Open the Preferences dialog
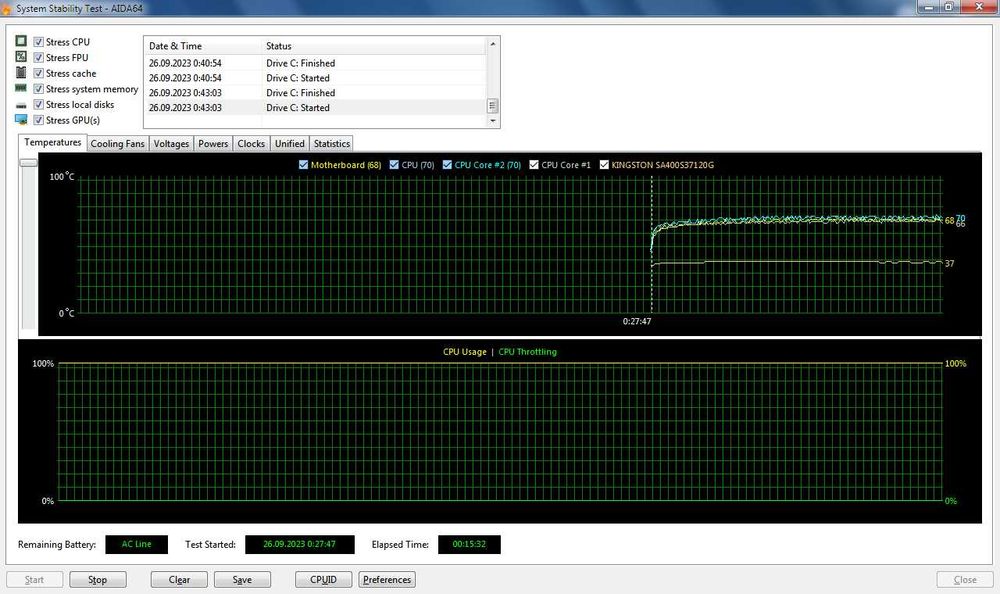 pos(387,579)
